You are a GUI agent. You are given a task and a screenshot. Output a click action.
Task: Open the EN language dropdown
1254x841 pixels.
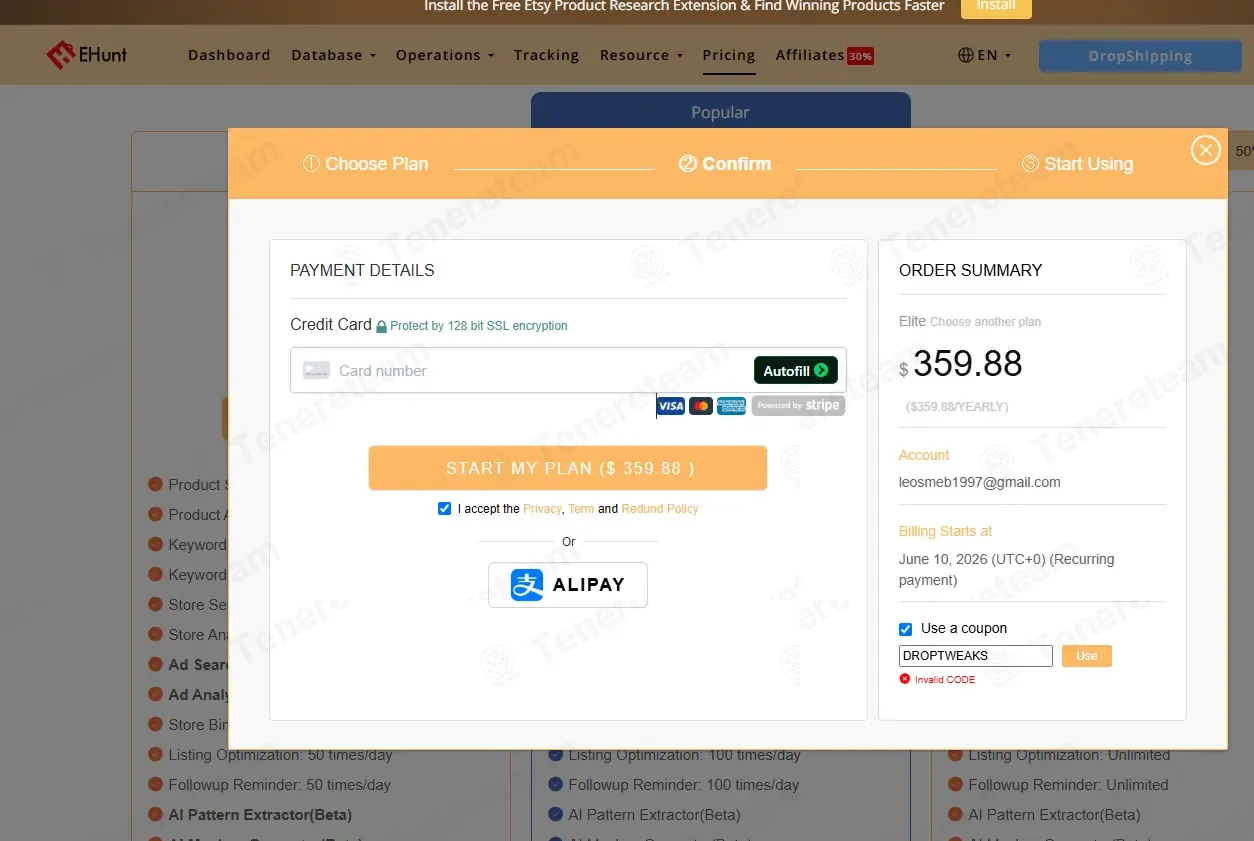tap(985, 55)
